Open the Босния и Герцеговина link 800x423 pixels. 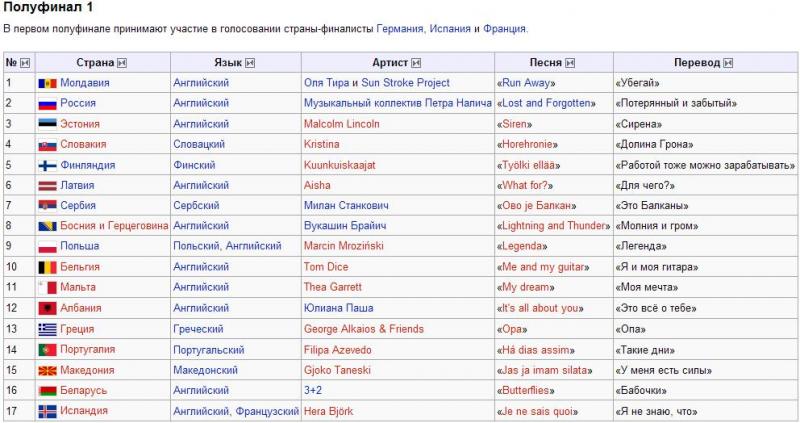(114, 226)
